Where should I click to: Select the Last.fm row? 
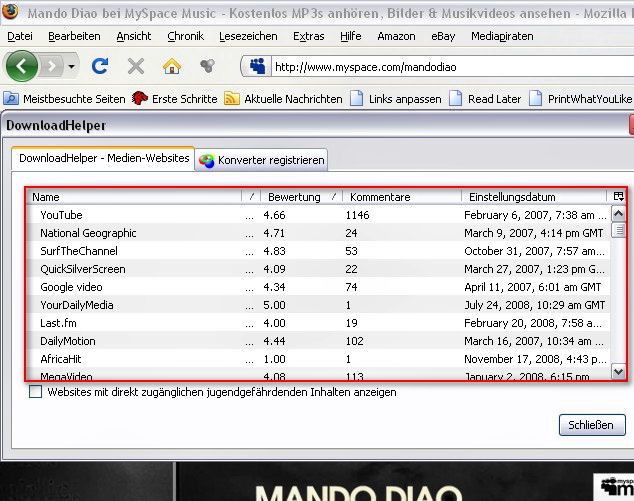[x=318, y=323]
